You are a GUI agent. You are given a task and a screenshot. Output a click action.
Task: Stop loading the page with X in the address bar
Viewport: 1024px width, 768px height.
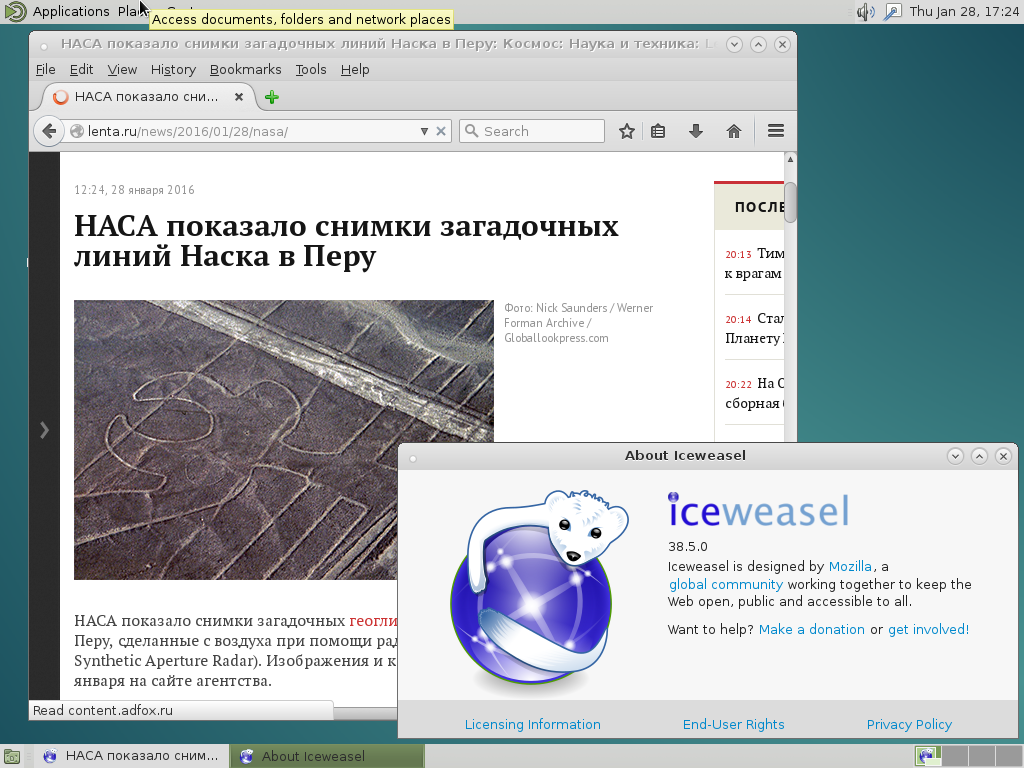pos(441,131)
